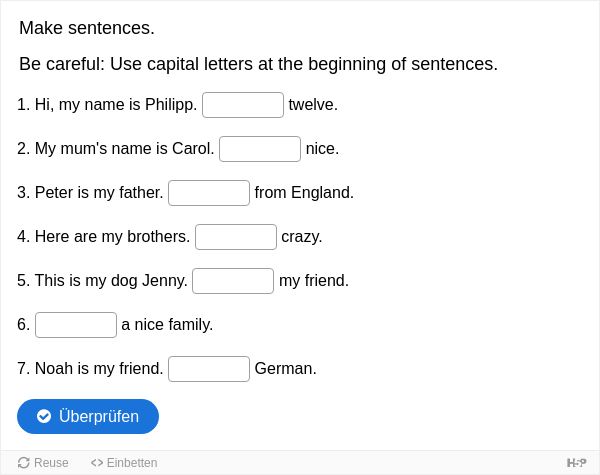This screenshot has width=600, height=475.
Task: Click the Überprüfen button label
Action: (x=99, y=416)
